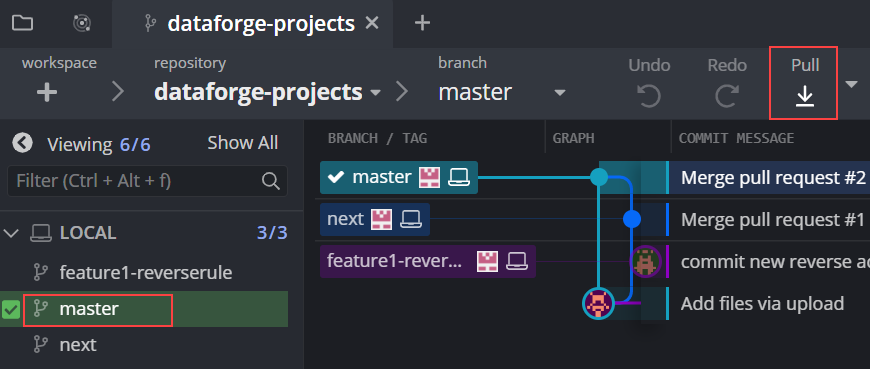Close the dataforge-projects tab
The height and width of the screenshot is (369, 870).
(x=372, y=23)
